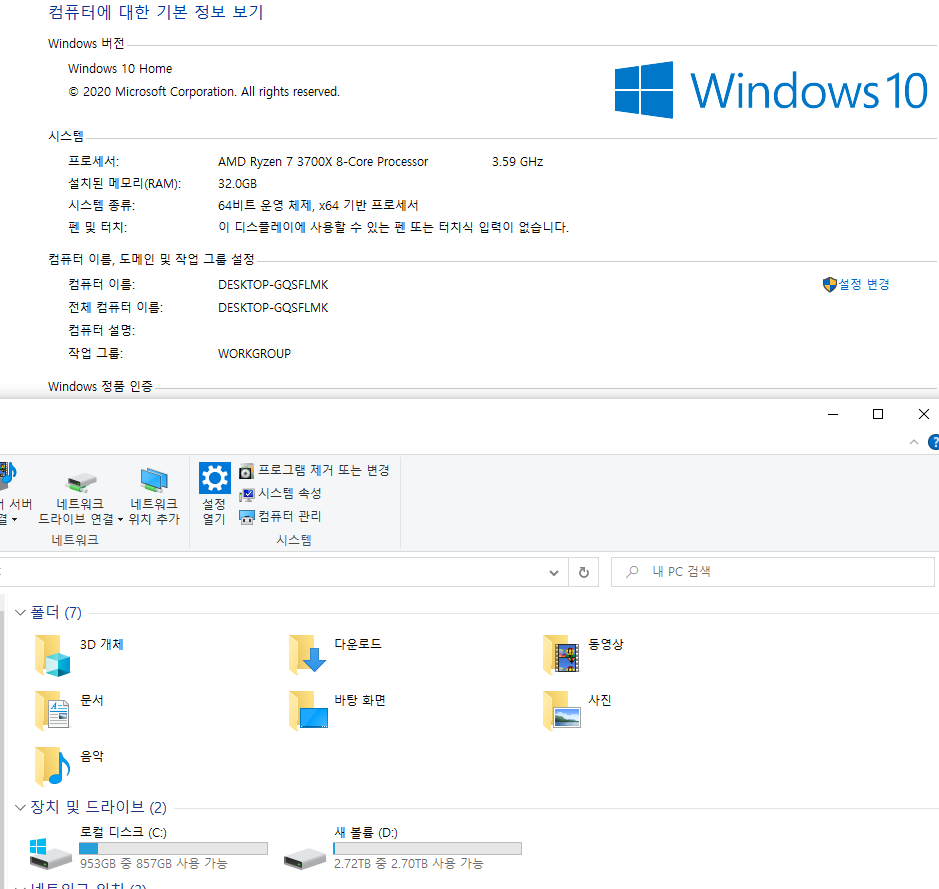Image resolution: width=939 pixels, height=889 pixels.
Task: Minimize the 내 PC explorer window
Action: coord(833,414)
